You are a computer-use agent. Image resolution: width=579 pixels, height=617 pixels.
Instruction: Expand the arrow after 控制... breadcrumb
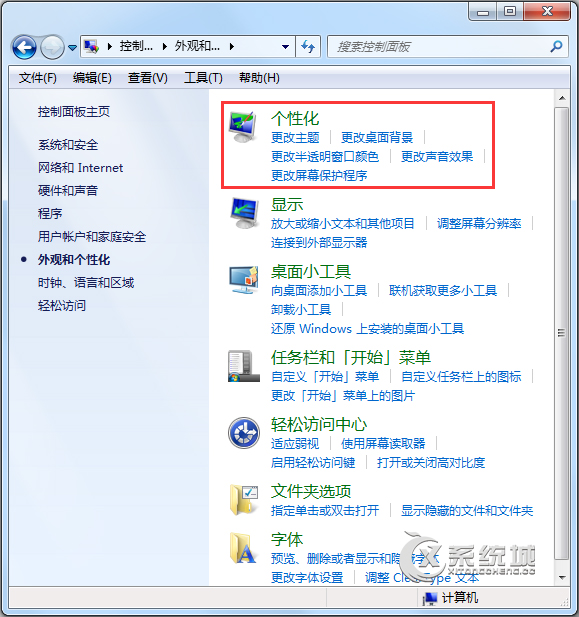(165, 47)
